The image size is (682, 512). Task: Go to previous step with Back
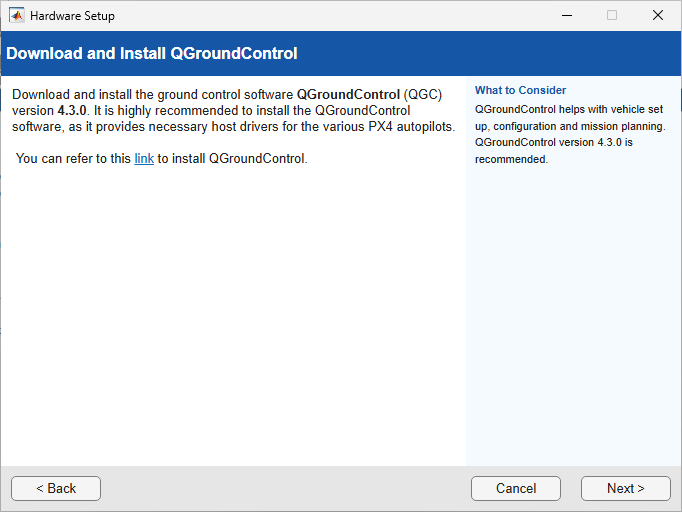(56, 488)
